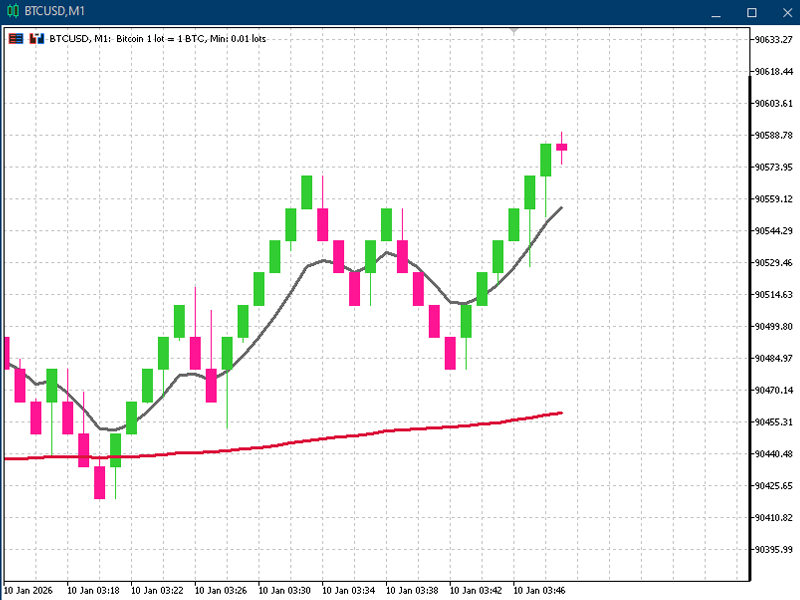Click the 10 Jan 03:30 time label
The width and height of the screenshot is (800, 600).
pyautogui.click(x=285, y=590)
